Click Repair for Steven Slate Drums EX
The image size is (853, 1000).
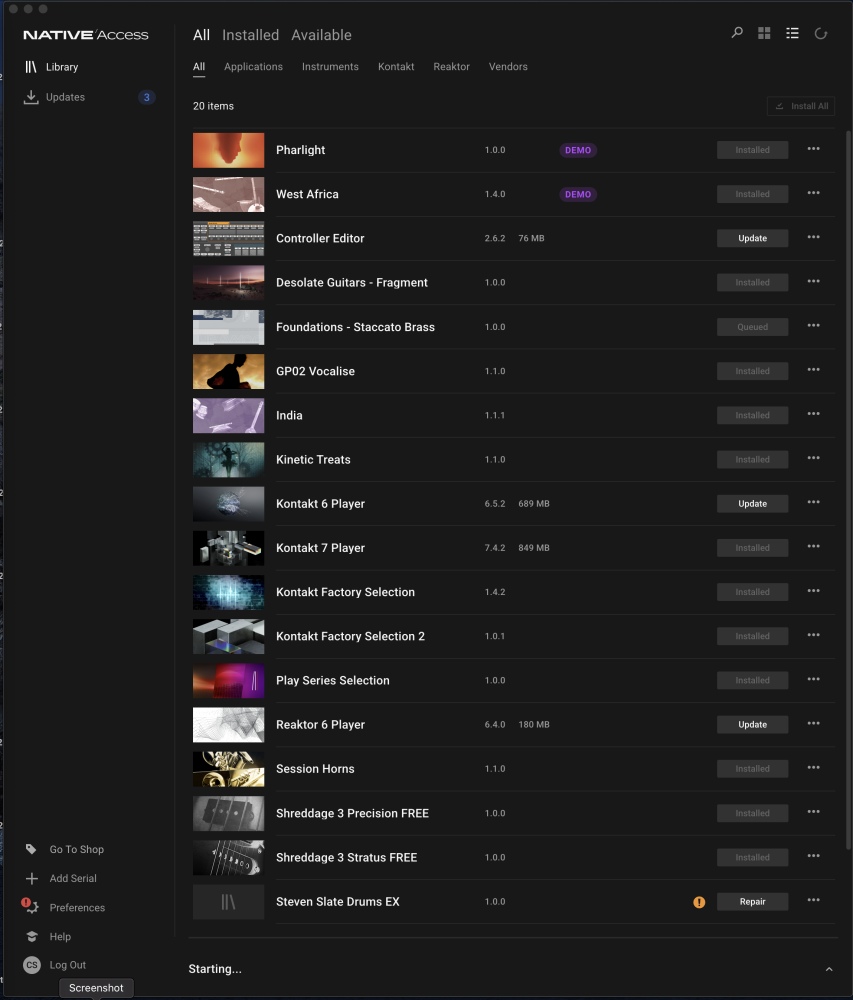point(752,902)
